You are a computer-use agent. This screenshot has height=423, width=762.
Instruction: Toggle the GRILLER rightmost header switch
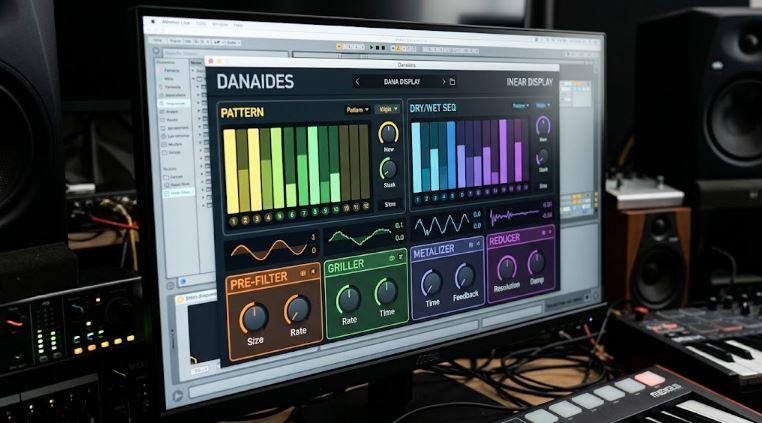[x=401, y=256]
